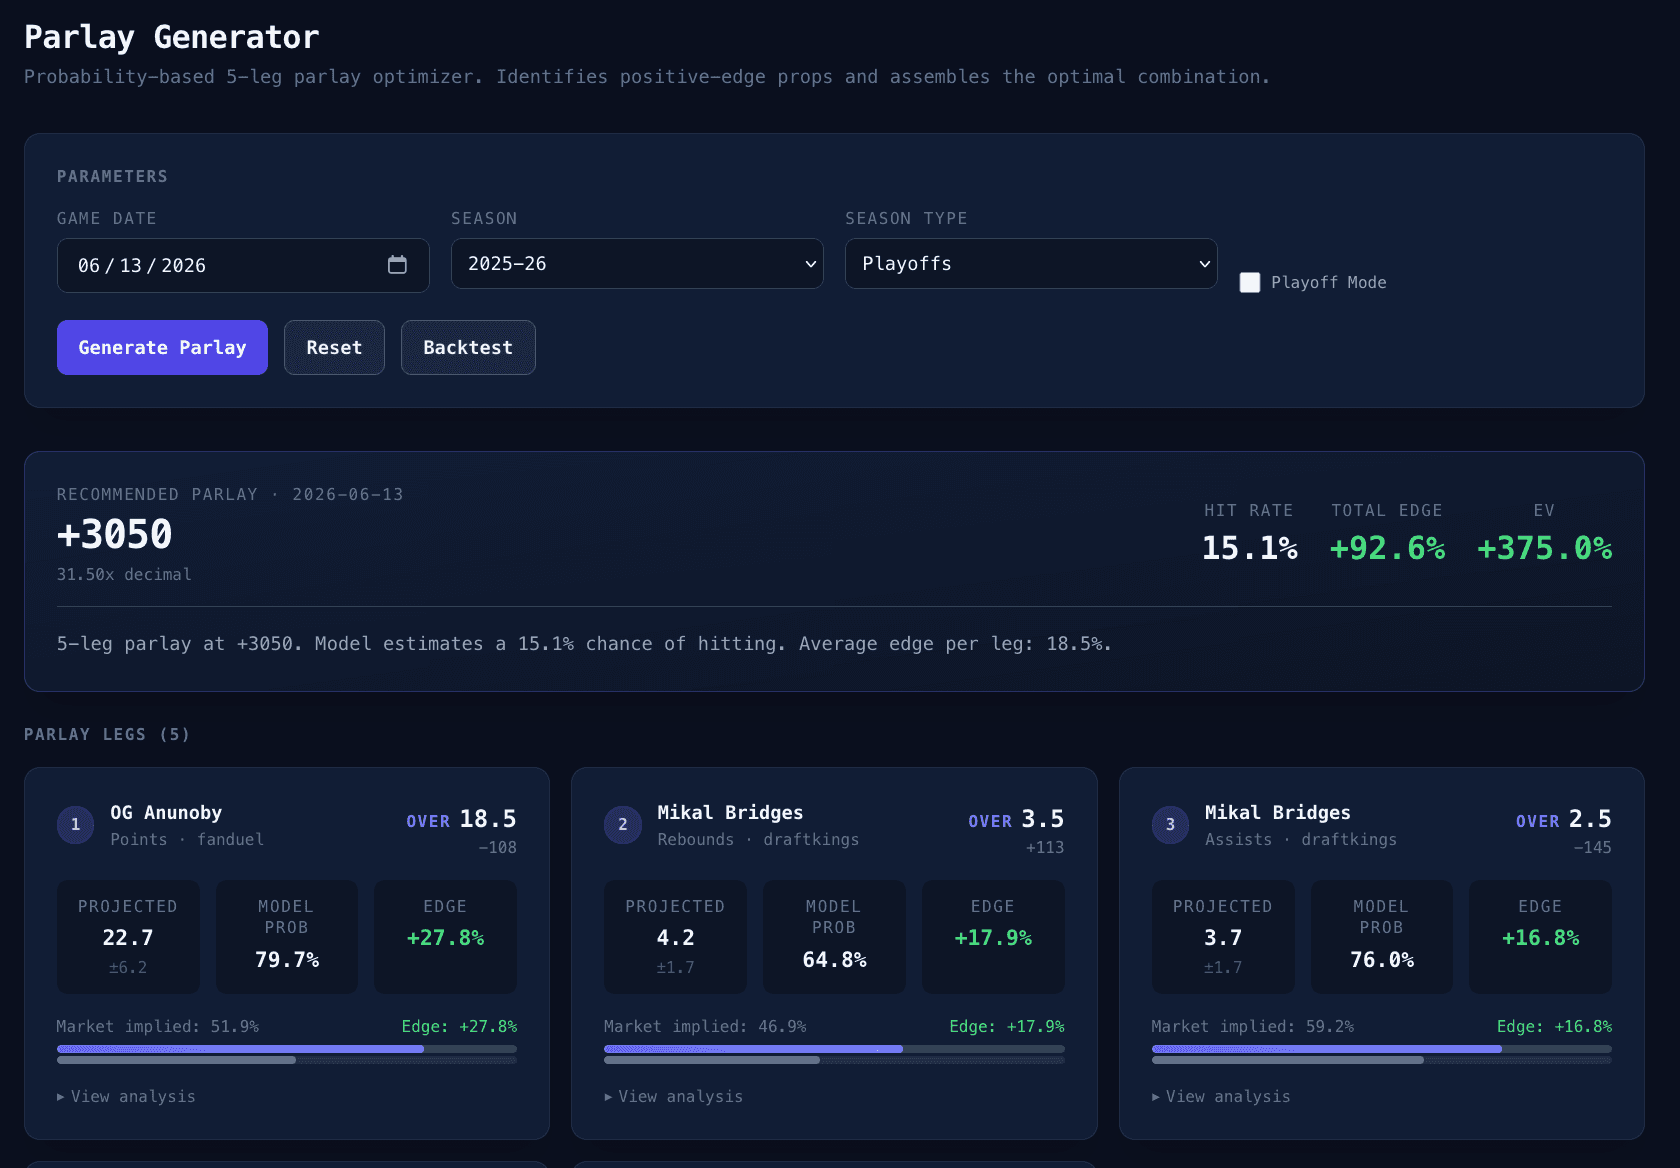Click OVER 18.5 line for Anunoby
1680x1168 pixels.
461,820
